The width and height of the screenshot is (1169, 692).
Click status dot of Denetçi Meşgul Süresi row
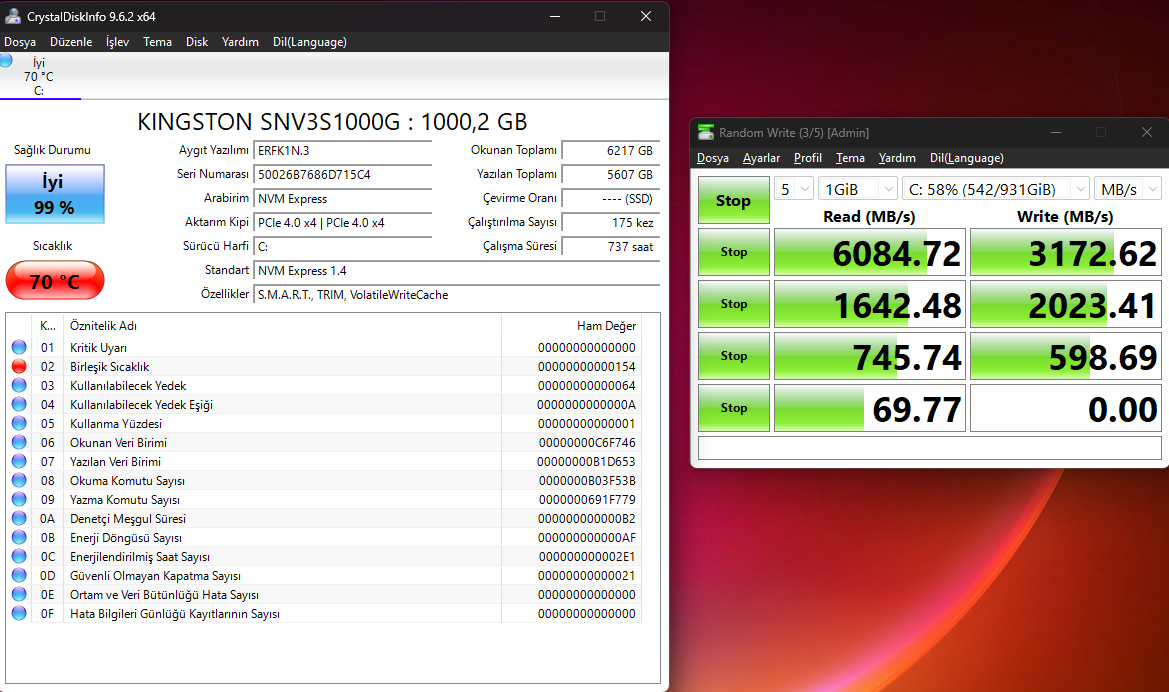click(x=19, y=518)
